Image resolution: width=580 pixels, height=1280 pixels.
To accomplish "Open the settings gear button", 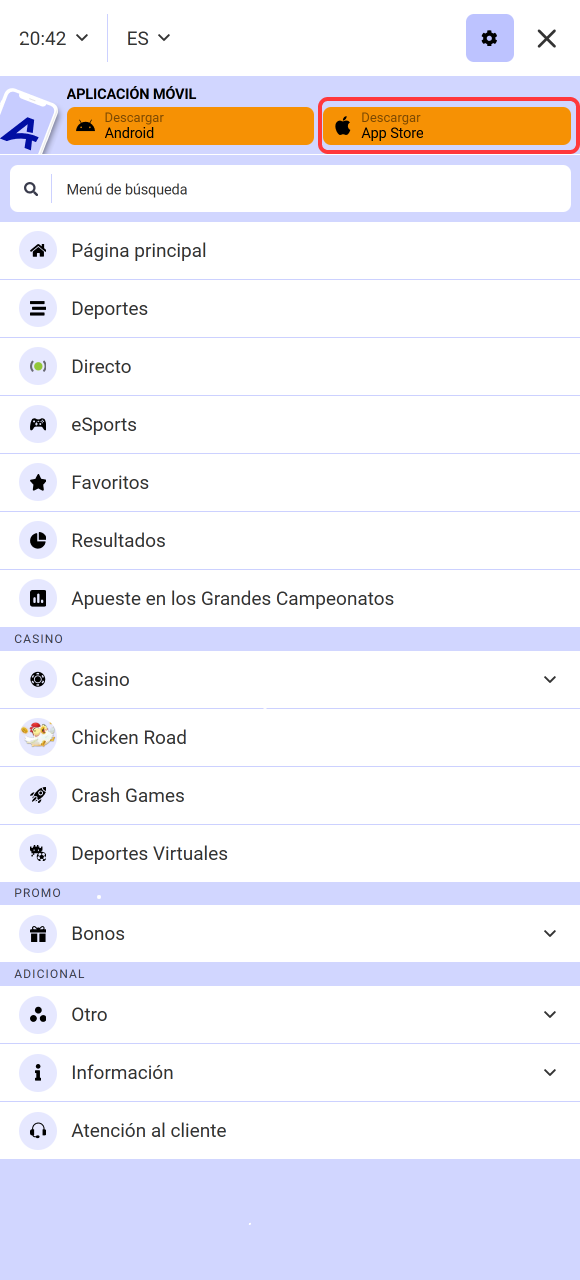I will 489,38.
